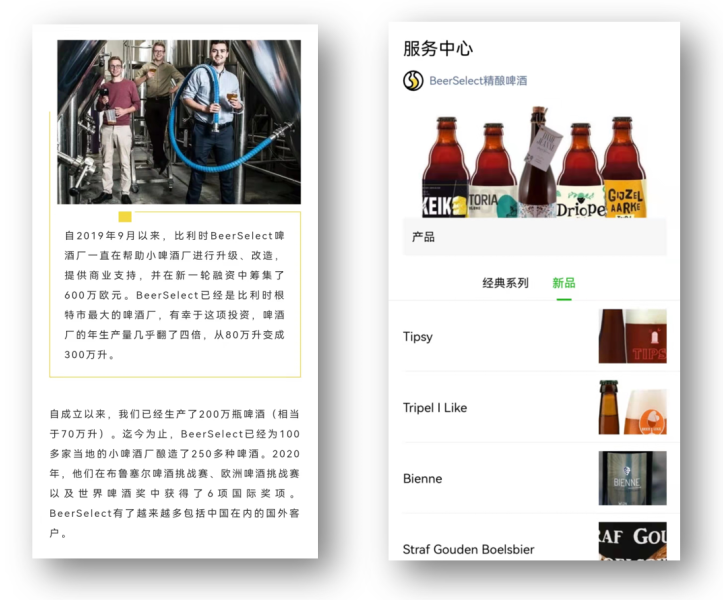This screenshot has width=723, height=600.
Task: Tap the 服务中心 page title
Action: (x=438, y=49)
